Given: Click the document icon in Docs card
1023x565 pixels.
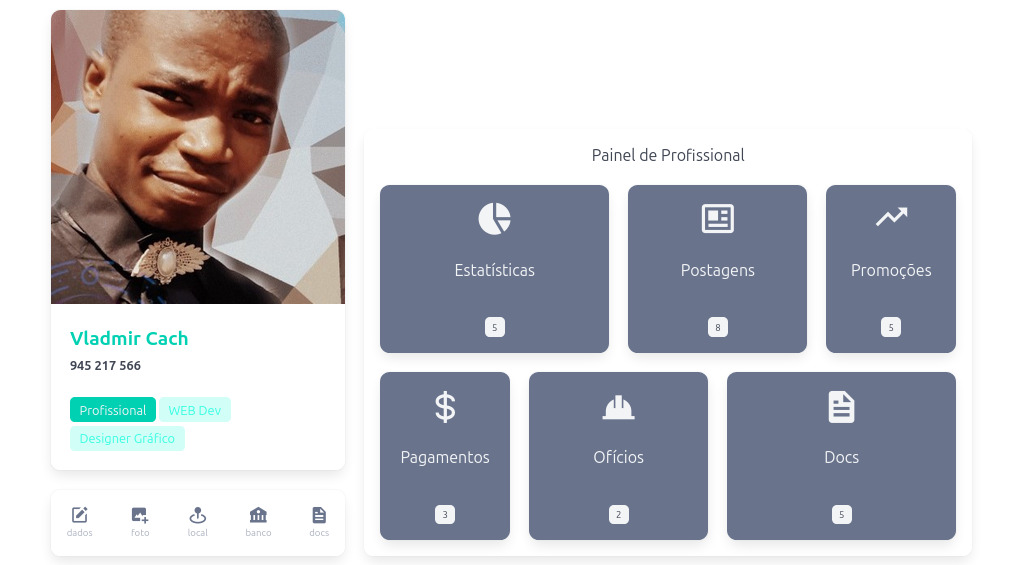Looking at the screenshot, I should tap(842, 407).
